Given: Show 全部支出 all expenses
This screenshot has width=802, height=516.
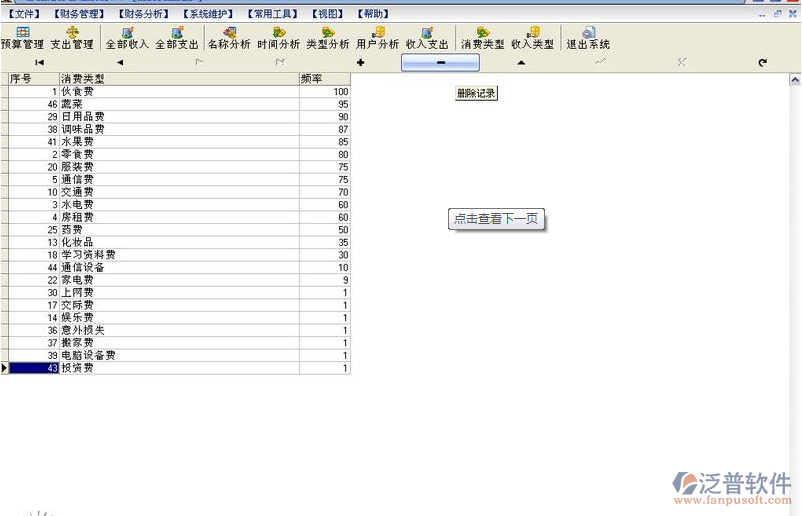Looking at the screenshot, I should click(177, 39).
